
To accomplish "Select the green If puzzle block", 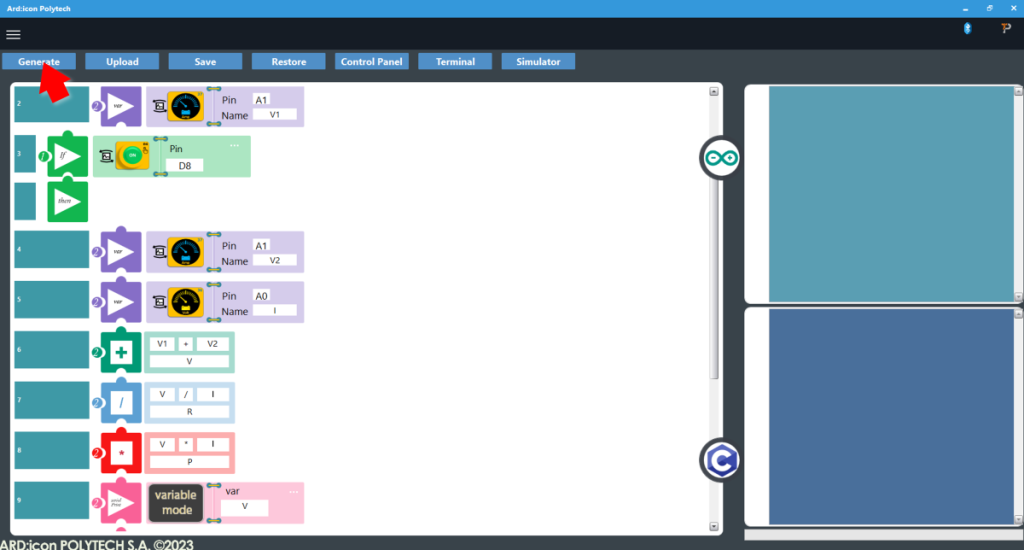I will click(68, 156).
